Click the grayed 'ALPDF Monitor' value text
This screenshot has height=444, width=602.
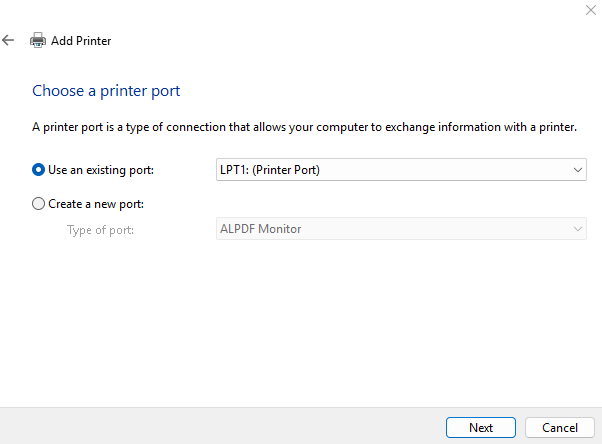(260, 229)
